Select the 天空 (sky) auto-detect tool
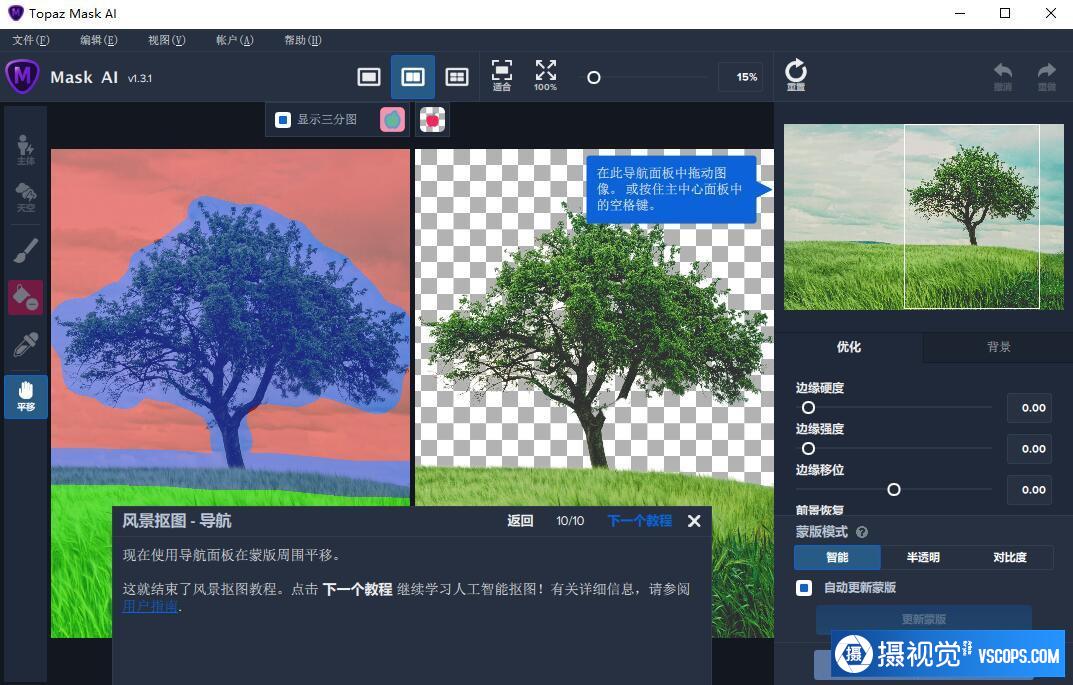 pos(25,197)
